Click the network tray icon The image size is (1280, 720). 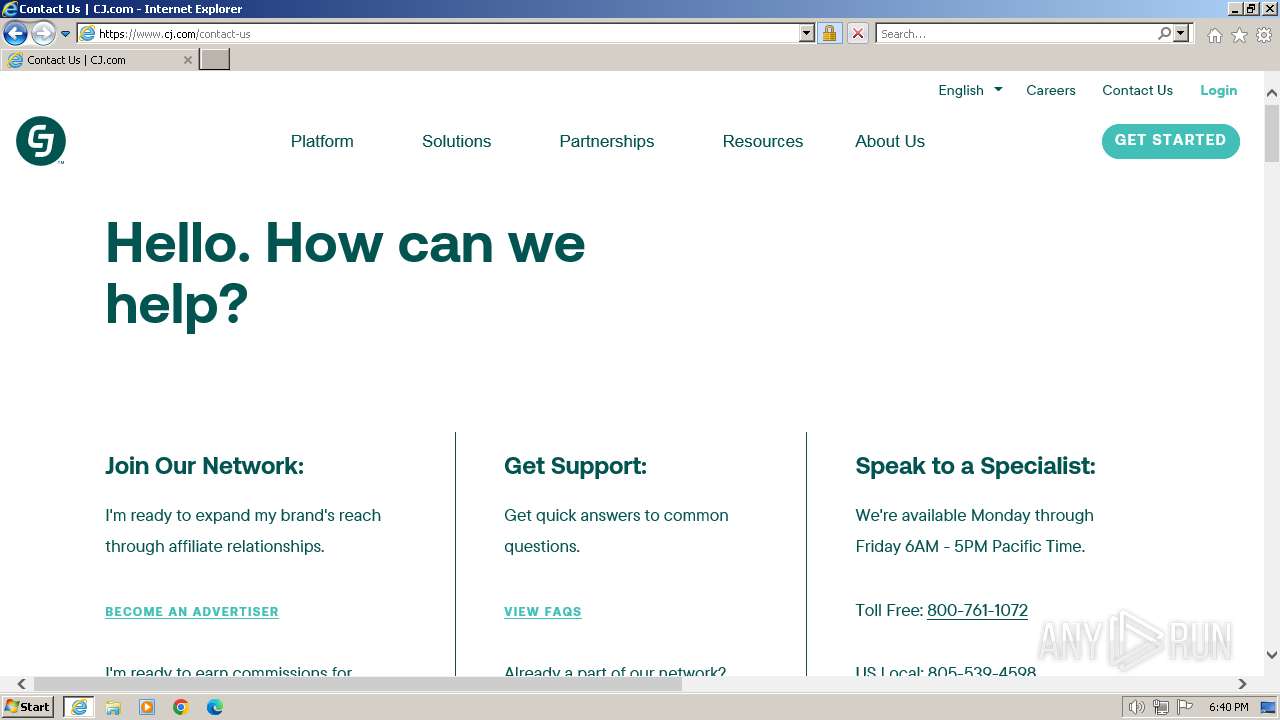(1161, 707)
